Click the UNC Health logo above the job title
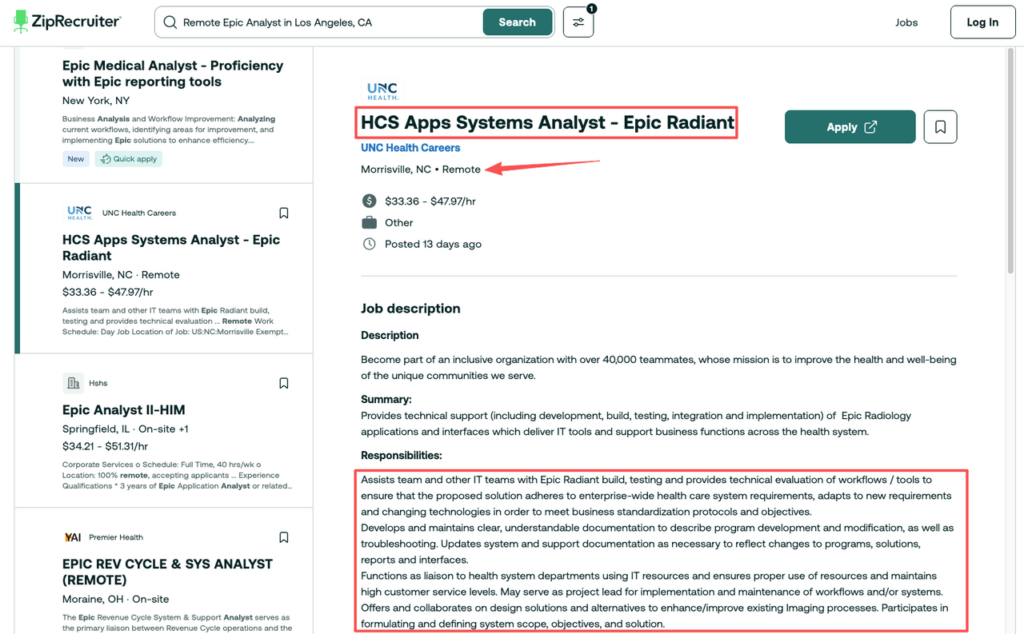The image size is (1024, 634). (383, 88)
